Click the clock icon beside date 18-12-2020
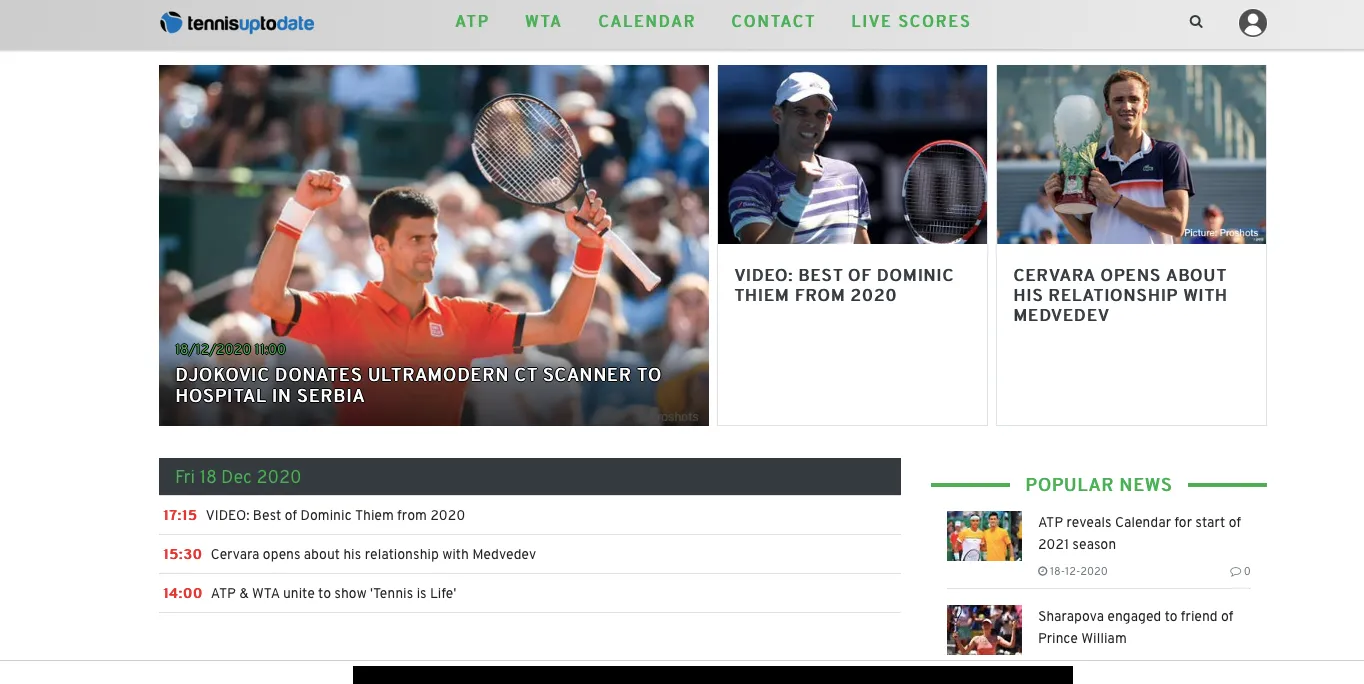 tap(1042, 570)
